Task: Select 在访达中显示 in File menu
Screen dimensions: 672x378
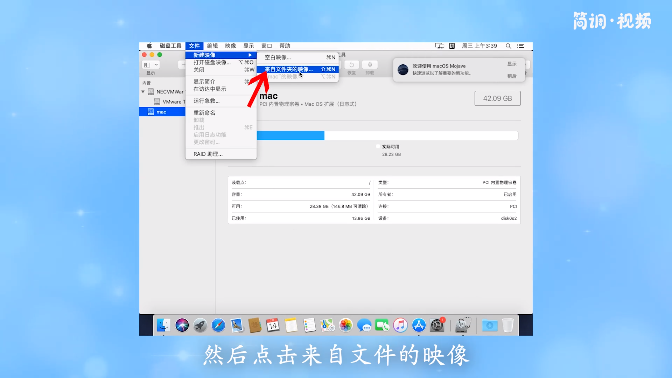Action: coord(221,89)
